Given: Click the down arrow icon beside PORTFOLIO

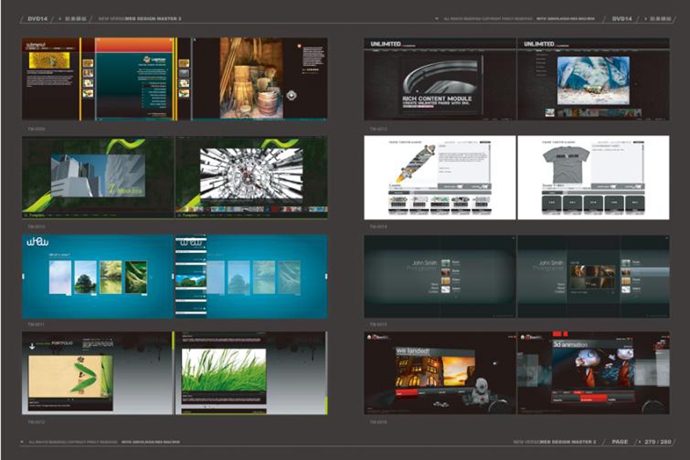Looking at the screenshot, I should click(x=32, y=346).
